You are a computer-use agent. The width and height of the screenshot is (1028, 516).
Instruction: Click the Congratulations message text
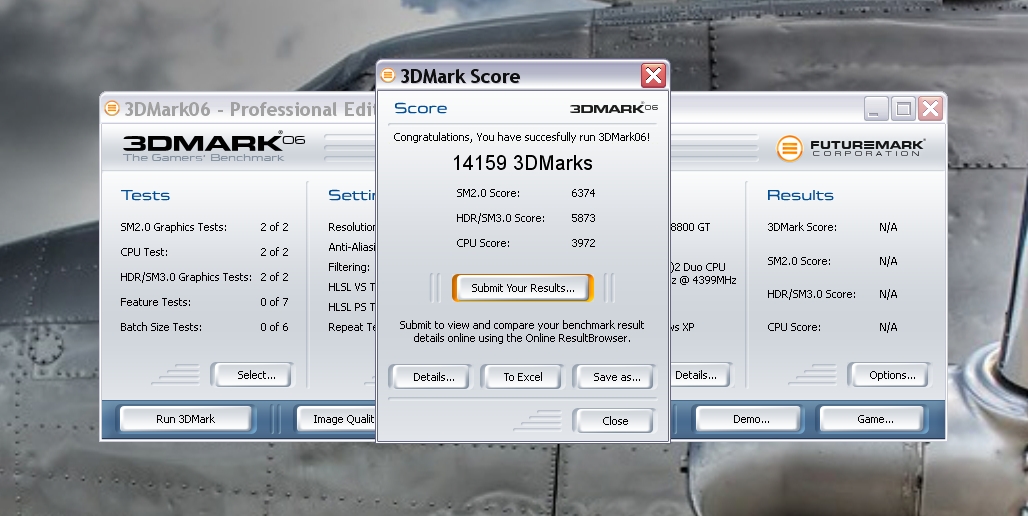tap(521, 137)
